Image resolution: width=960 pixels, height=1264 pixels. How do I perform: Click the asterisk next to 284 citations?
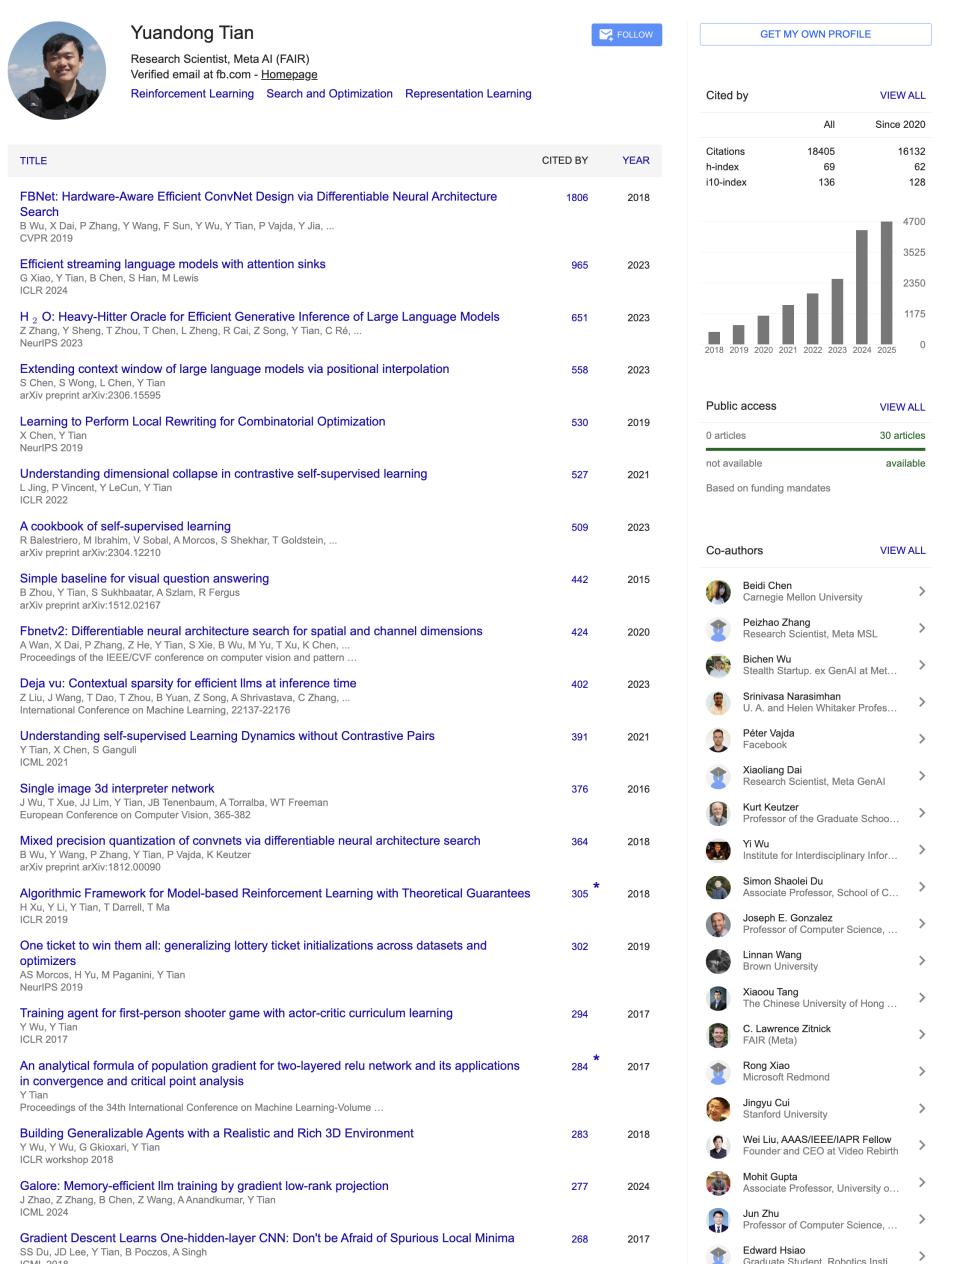(597, 1059)
